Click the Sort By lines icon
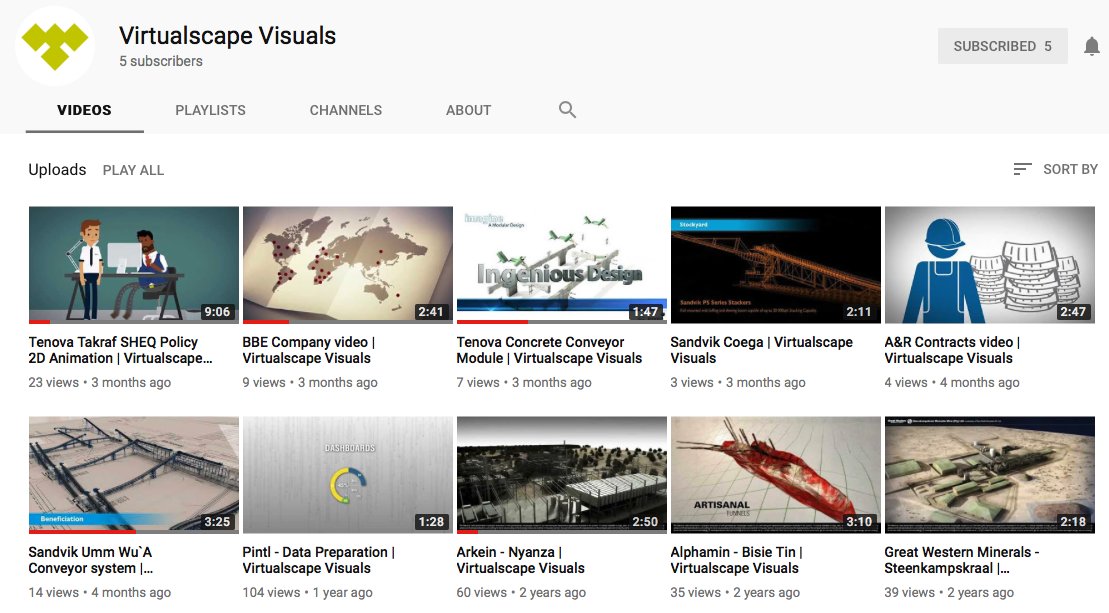The height and width of the screenshot is (613, 1109). click(1022, 169)
